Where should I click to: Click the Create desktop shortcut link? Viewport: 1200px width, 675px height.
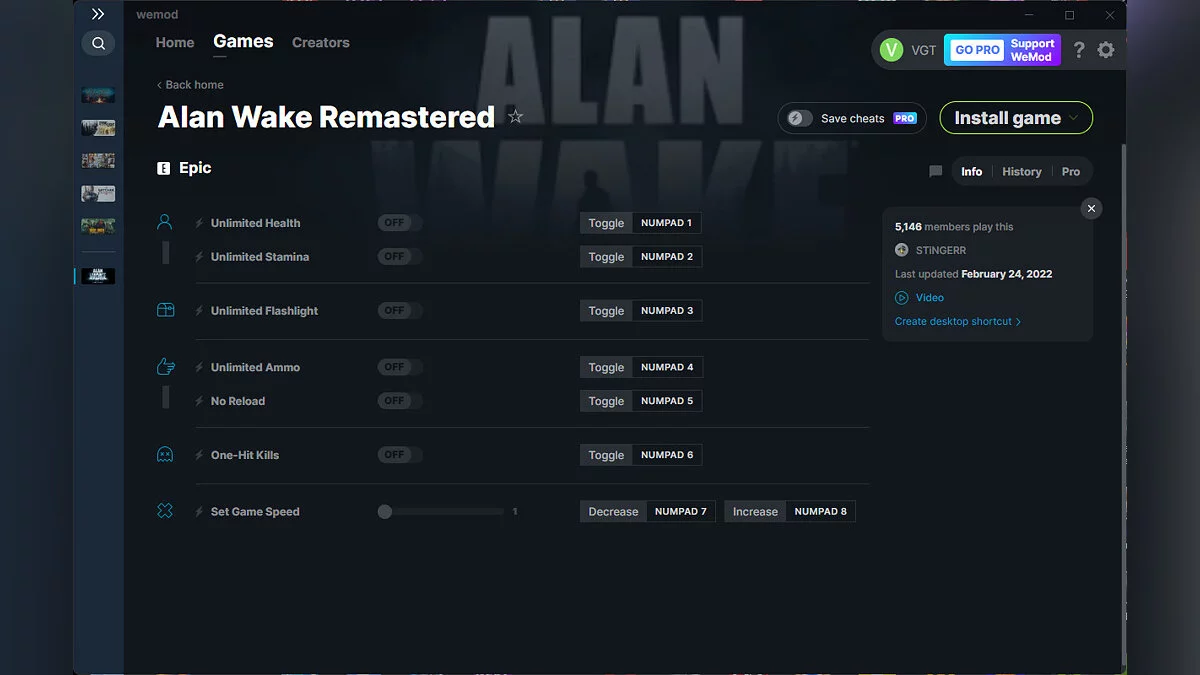953,321
